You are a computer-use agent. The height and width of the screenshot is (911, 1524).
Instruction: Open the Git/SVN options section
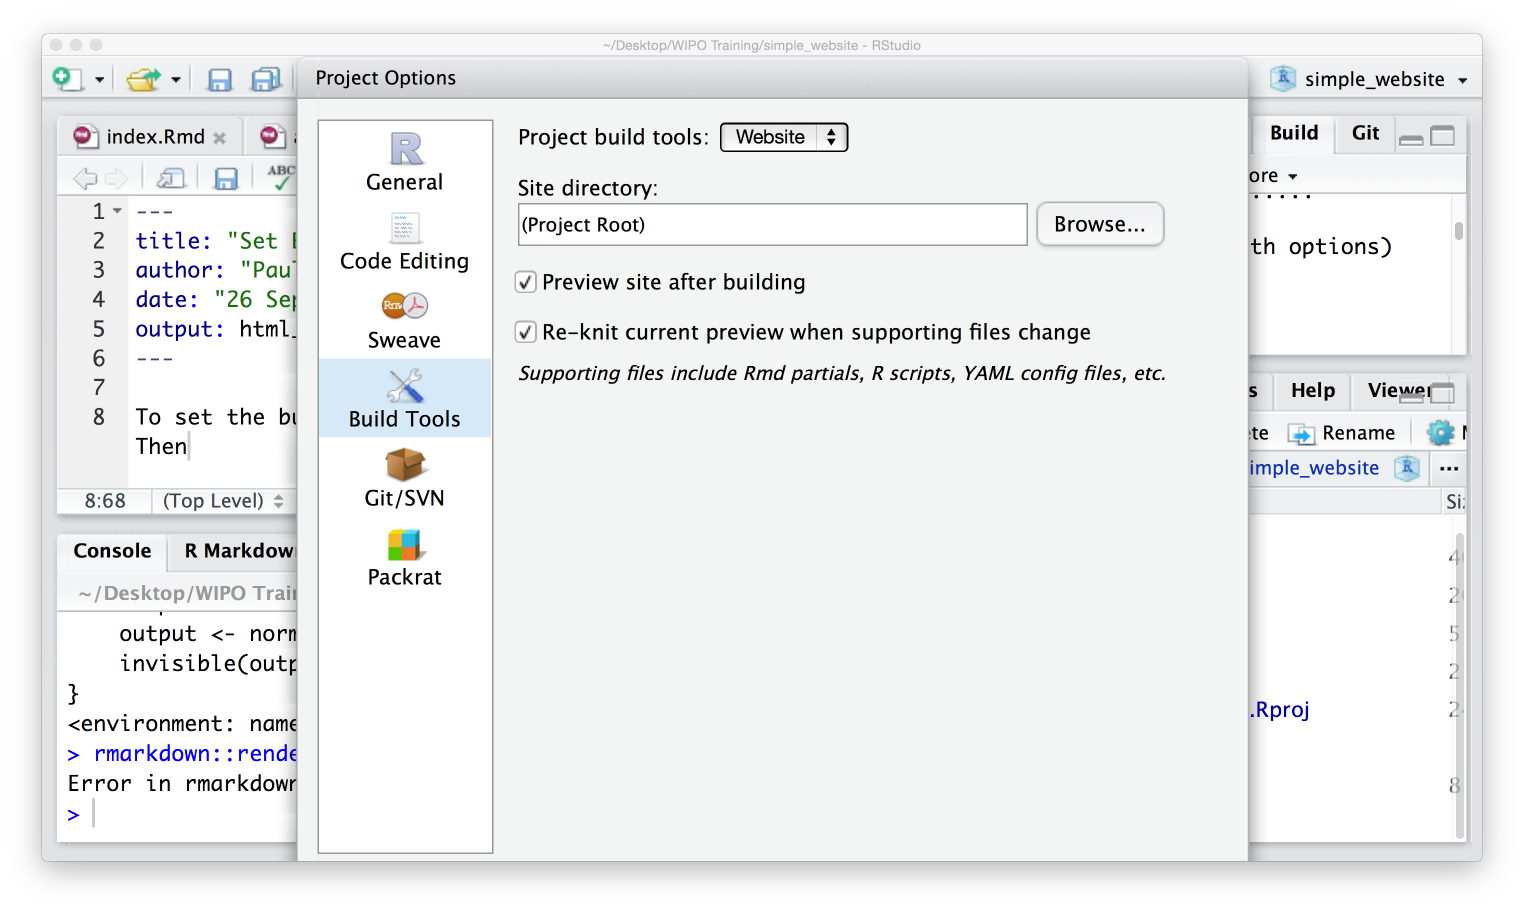coord(404,478)
